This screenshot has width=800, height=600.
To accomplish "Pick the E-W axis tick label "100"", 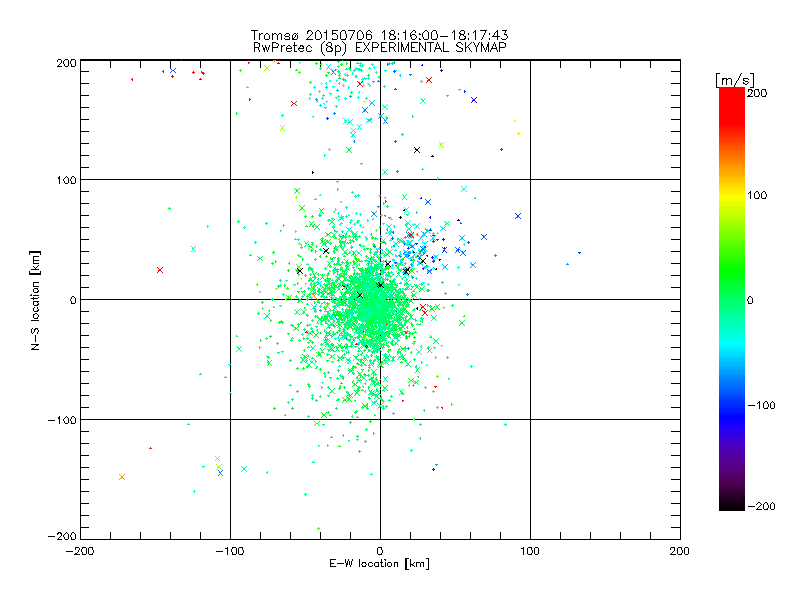I will click(x=530, y=551).
